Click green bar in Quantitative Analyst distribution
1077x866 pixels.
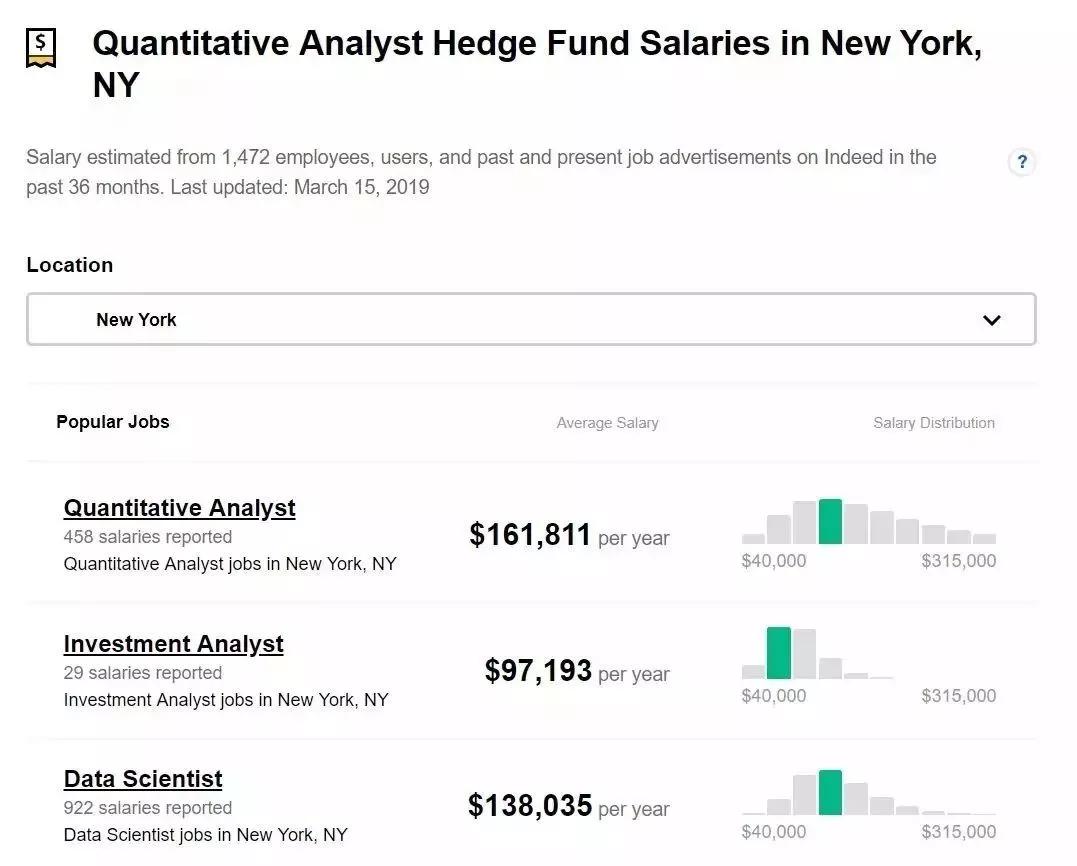point(830,522)
